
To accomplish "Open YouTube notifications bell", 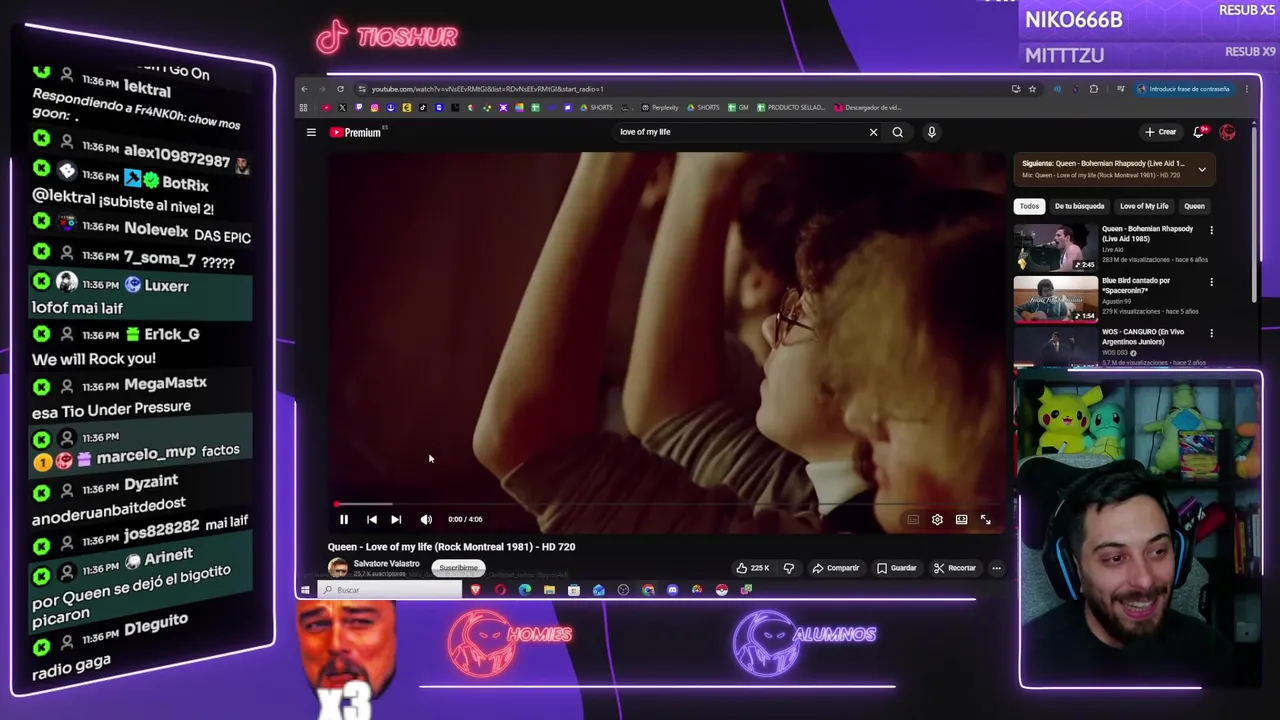I will pos(1199,132).
